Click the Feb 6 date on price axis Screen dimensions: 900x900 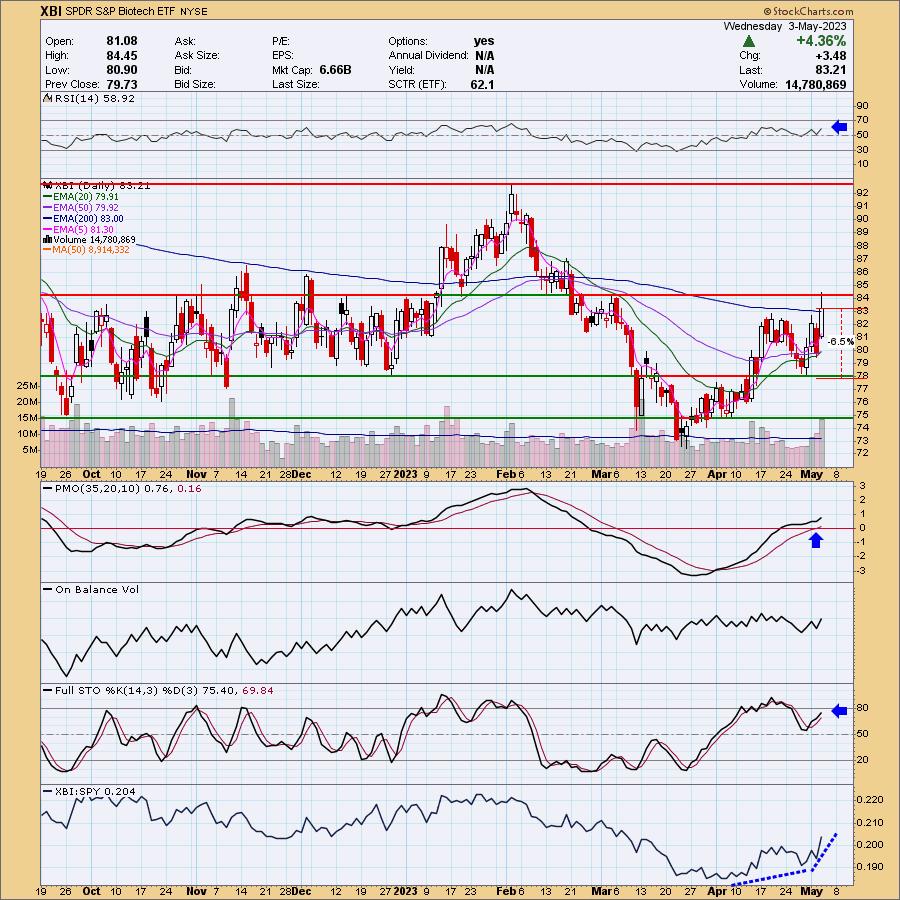[510, 474]
